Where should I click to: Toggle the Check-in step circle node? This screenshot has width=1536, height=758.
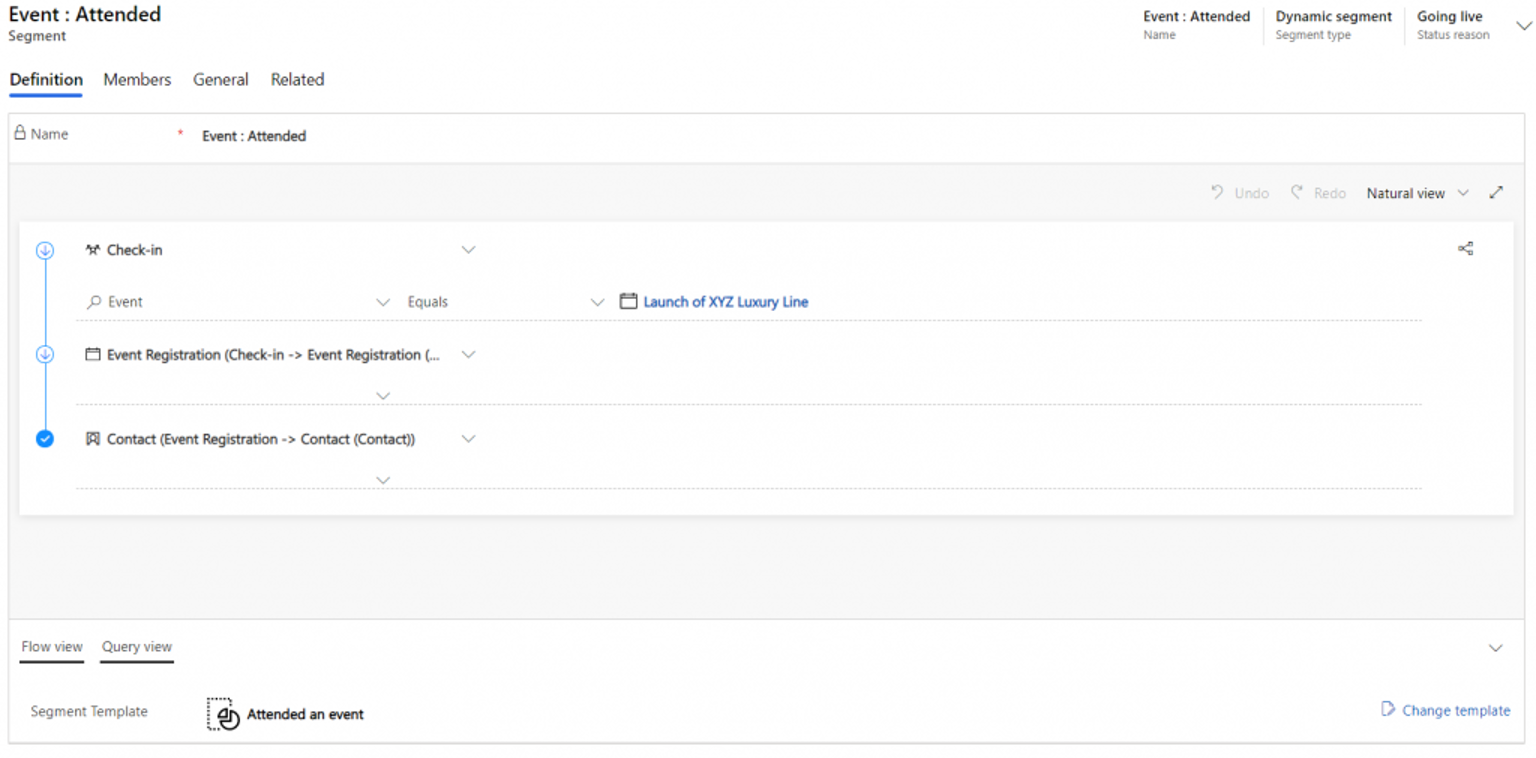45,250
